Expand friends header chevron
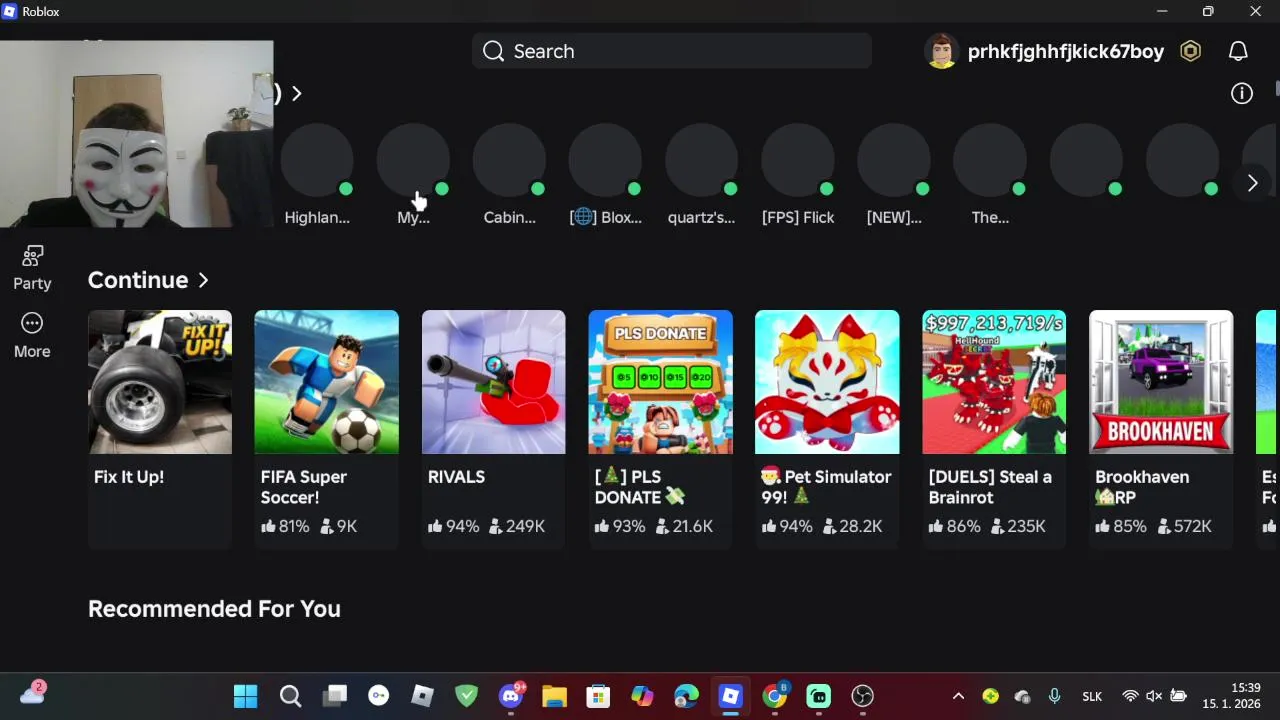The width and height of the screenshot is (1280, 720). click(296, 93)
